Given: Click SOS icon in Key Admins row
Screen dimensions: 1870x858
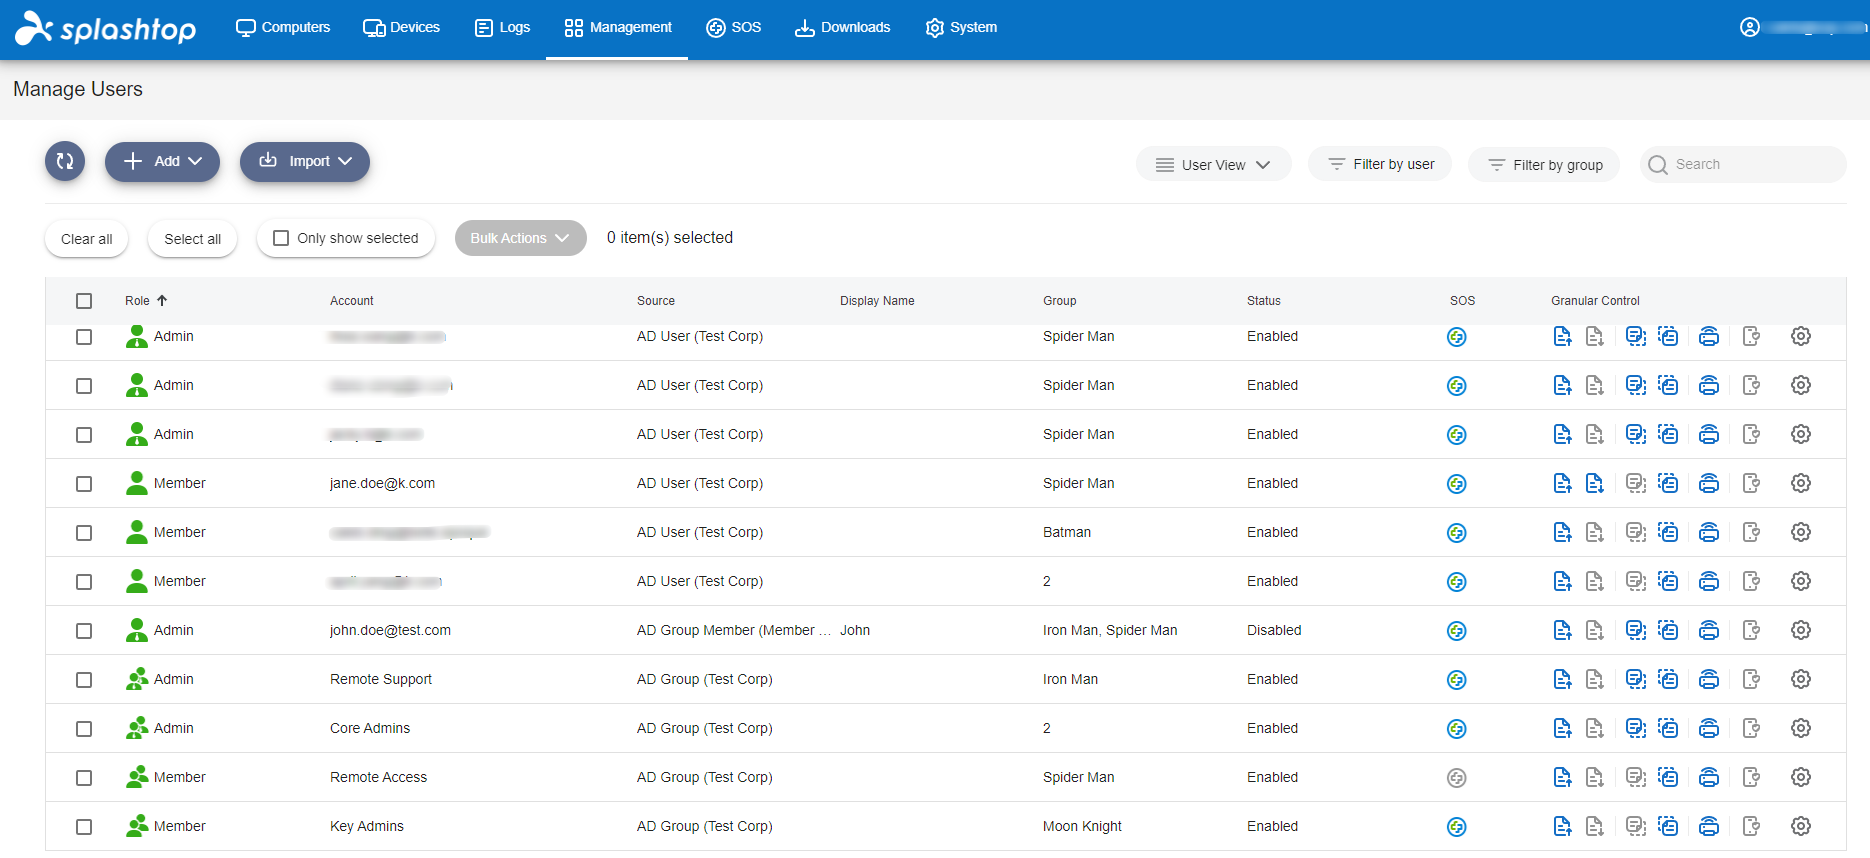Looking at the screenshot, I should (1457, 827).
